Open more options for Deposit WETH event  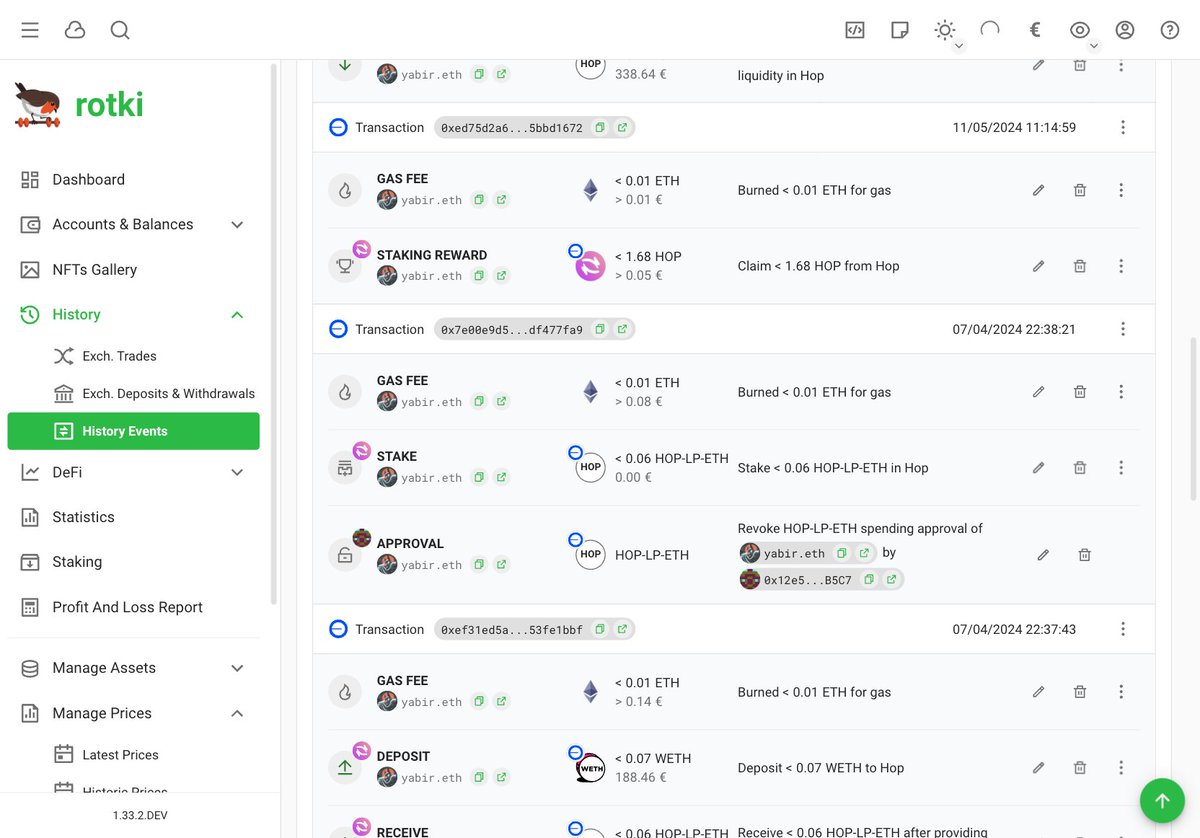pyautogui.click(x=1121, y=768)
